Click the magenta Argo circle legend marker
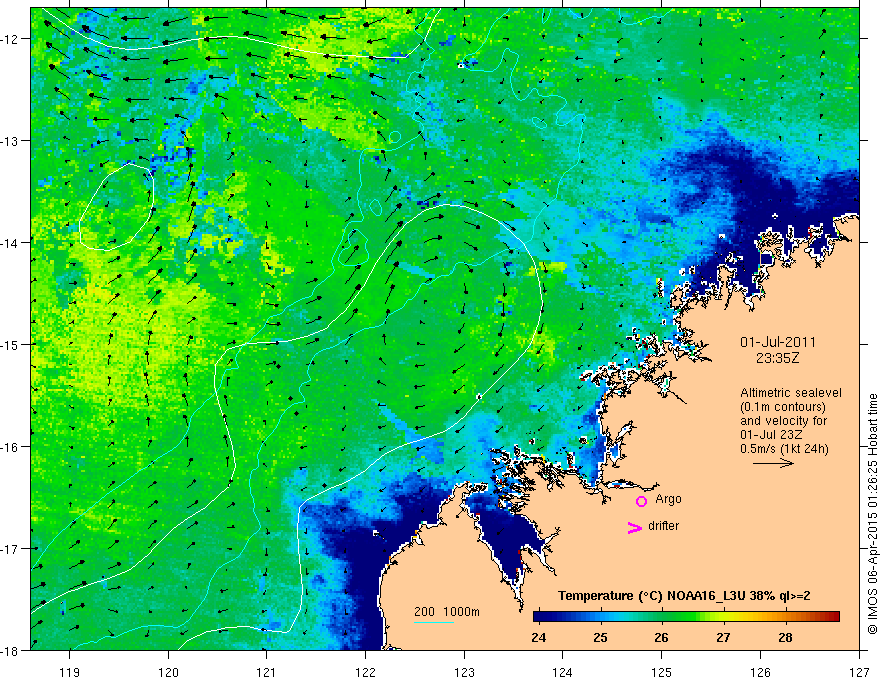 (641, 501)
